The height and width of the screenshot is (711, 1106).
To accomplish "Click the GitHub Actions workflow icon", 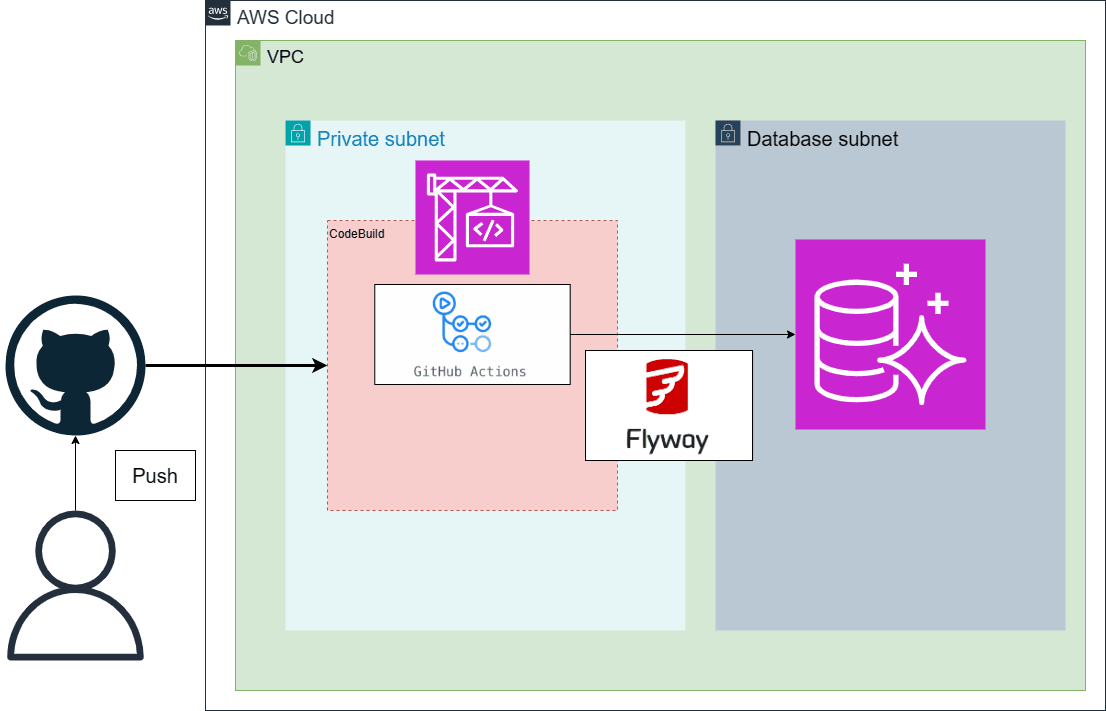I will point(462,322).
